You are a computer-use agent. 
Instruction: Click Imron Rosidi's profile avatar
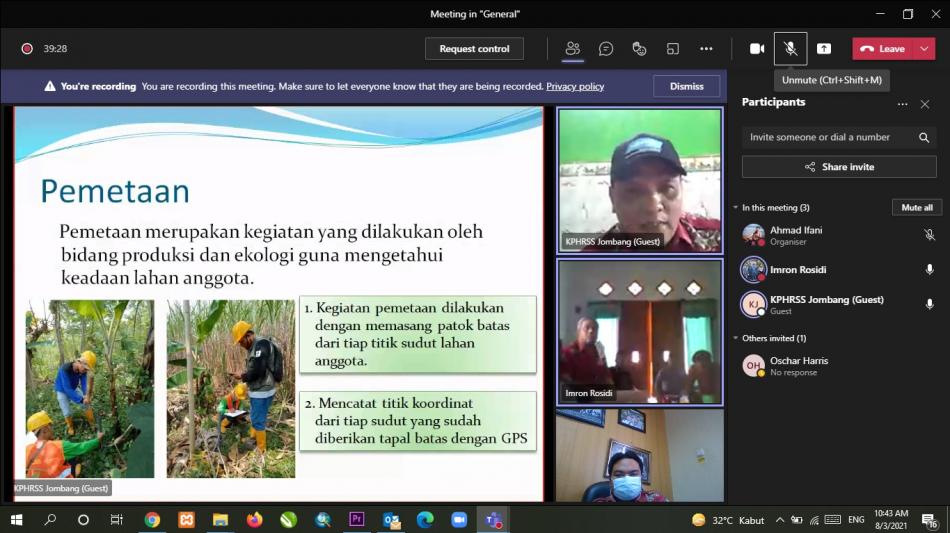click(x=753, y=270)
